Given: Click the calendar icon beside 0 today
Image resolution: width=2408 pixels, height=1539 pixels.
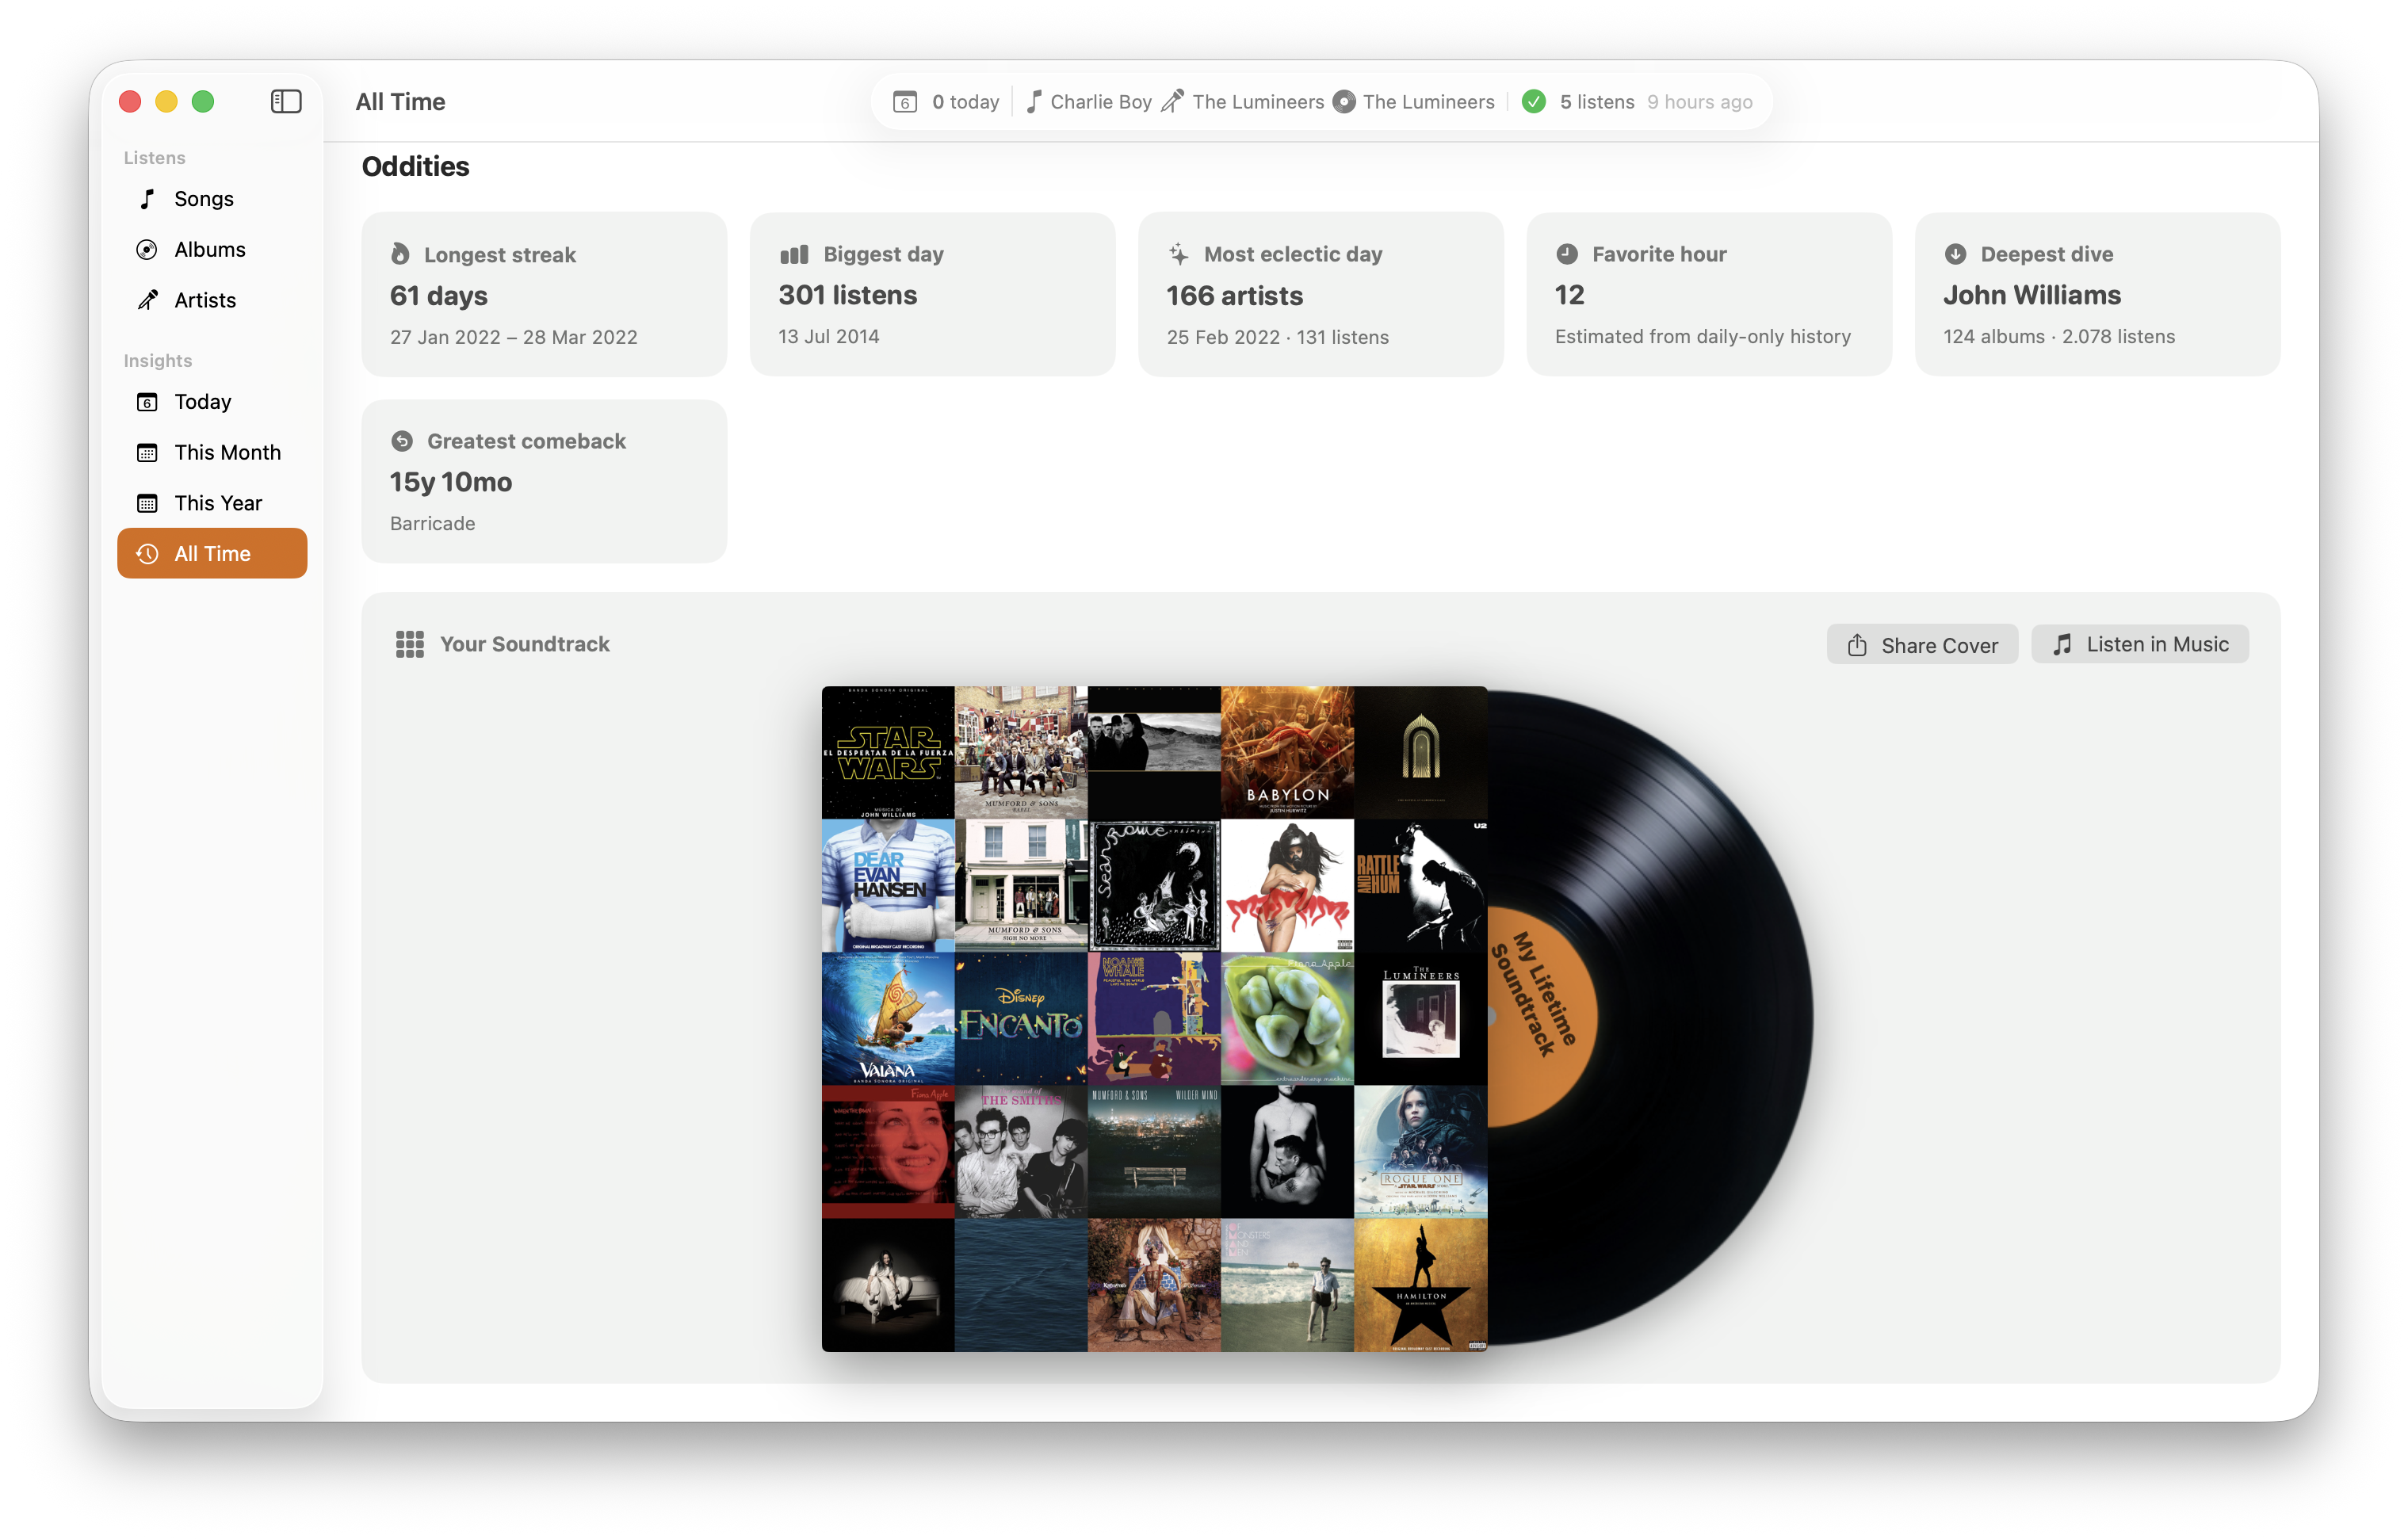Looking at the screenshot, I should (905, 102).
